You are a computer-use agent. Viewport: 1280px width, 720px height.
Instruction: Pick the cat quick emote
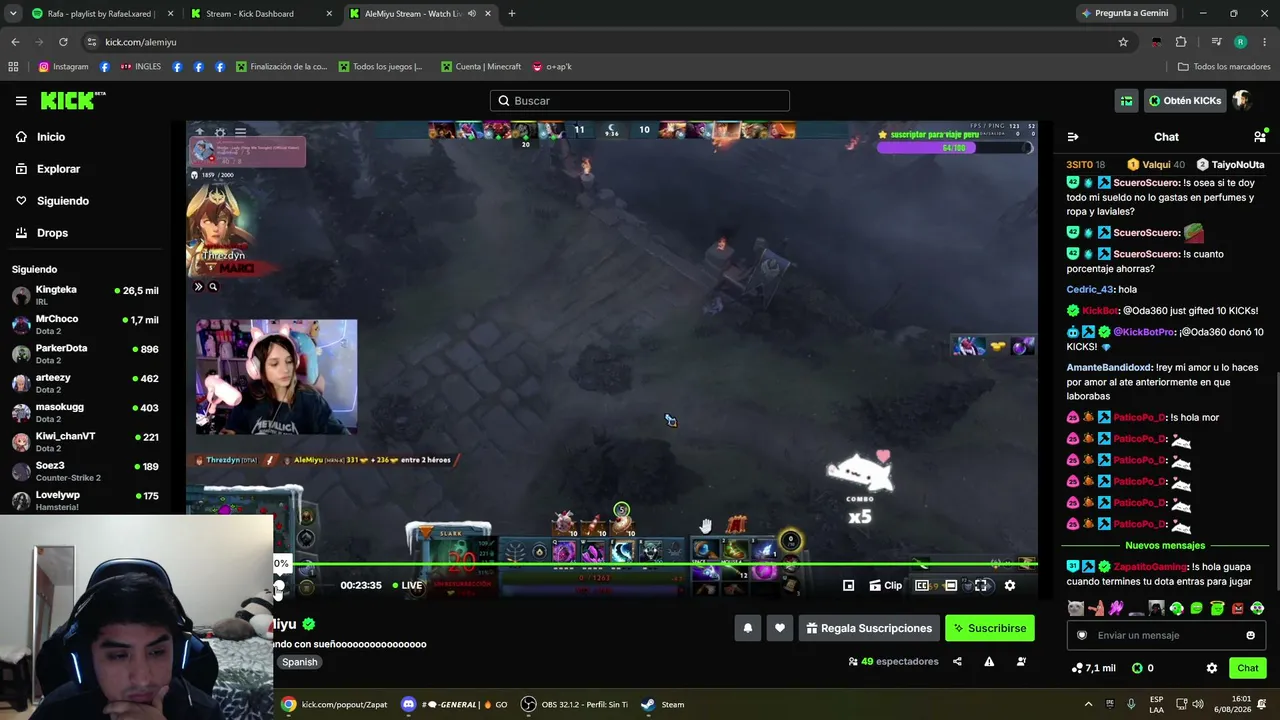[x=1075, y=608]
